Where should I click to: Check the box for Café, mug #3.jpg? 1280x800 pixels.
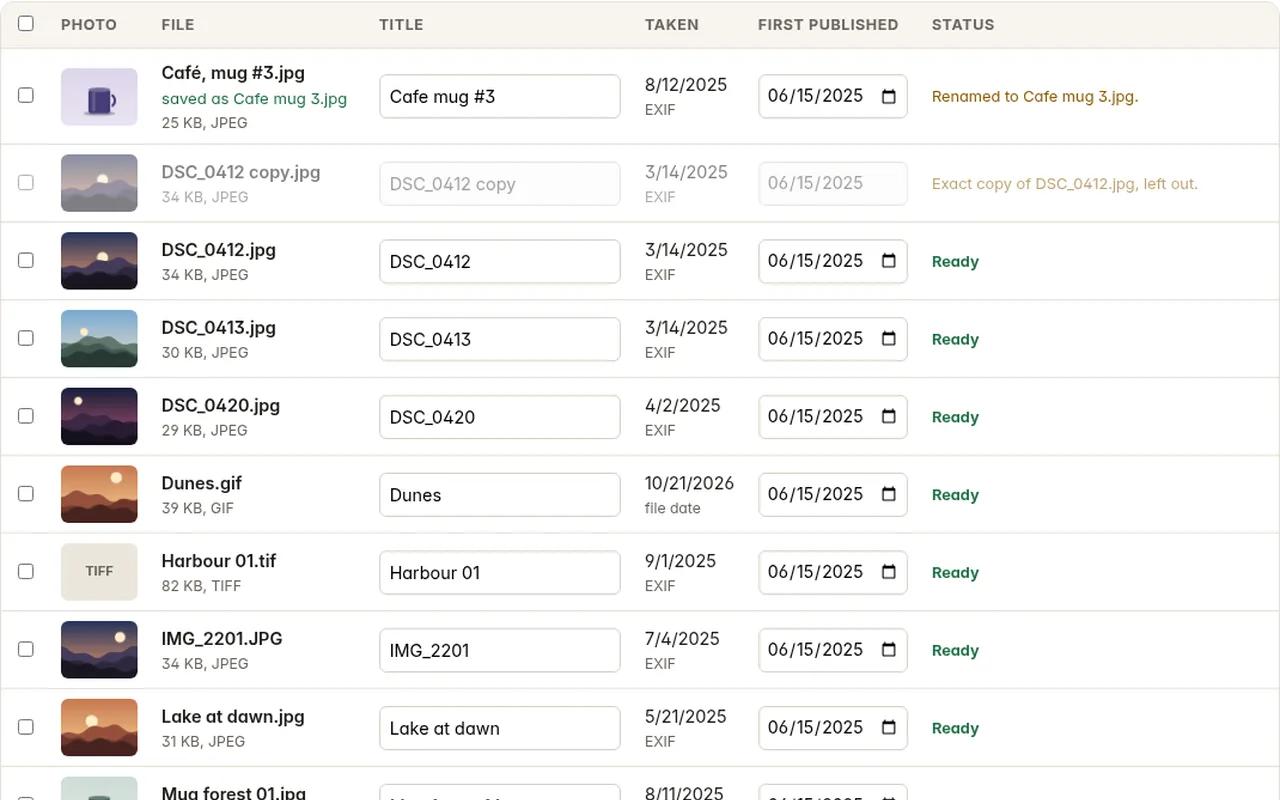pos(26,95)
